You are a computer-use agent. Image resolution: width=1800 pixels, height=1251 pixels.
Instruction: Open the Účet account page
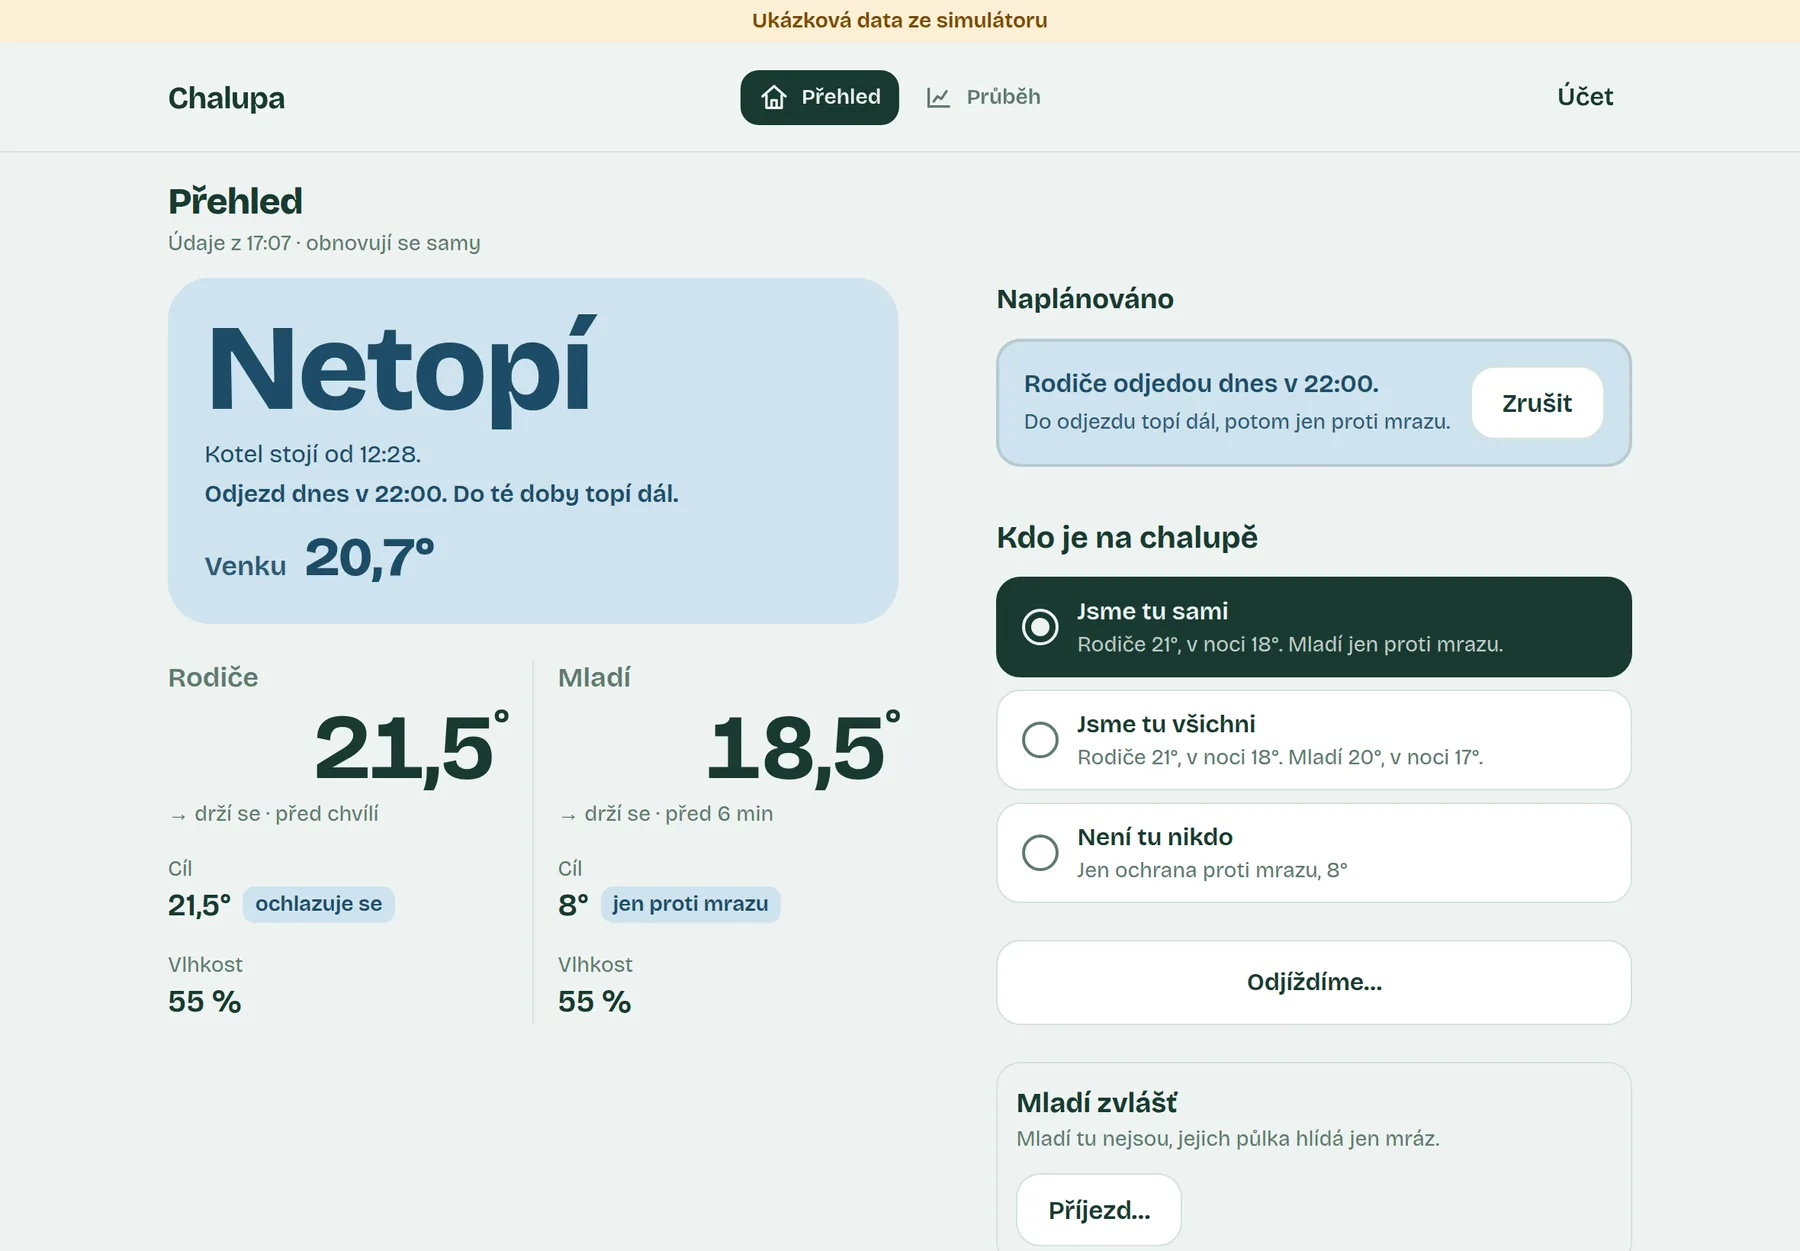[x=1585, y=97]
